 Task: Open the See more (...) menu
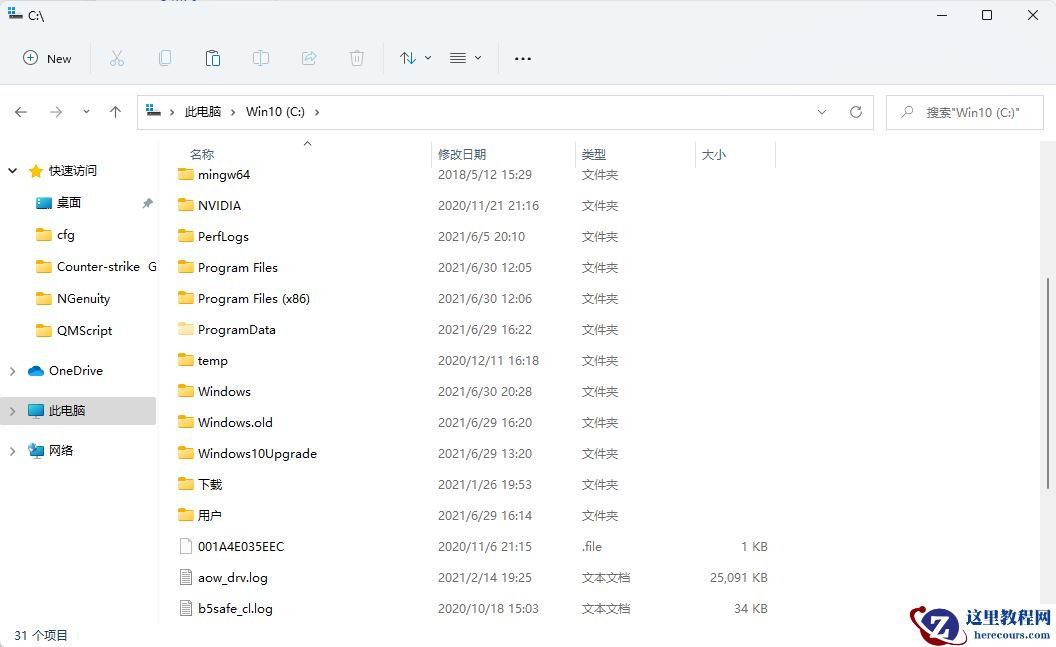522,58
